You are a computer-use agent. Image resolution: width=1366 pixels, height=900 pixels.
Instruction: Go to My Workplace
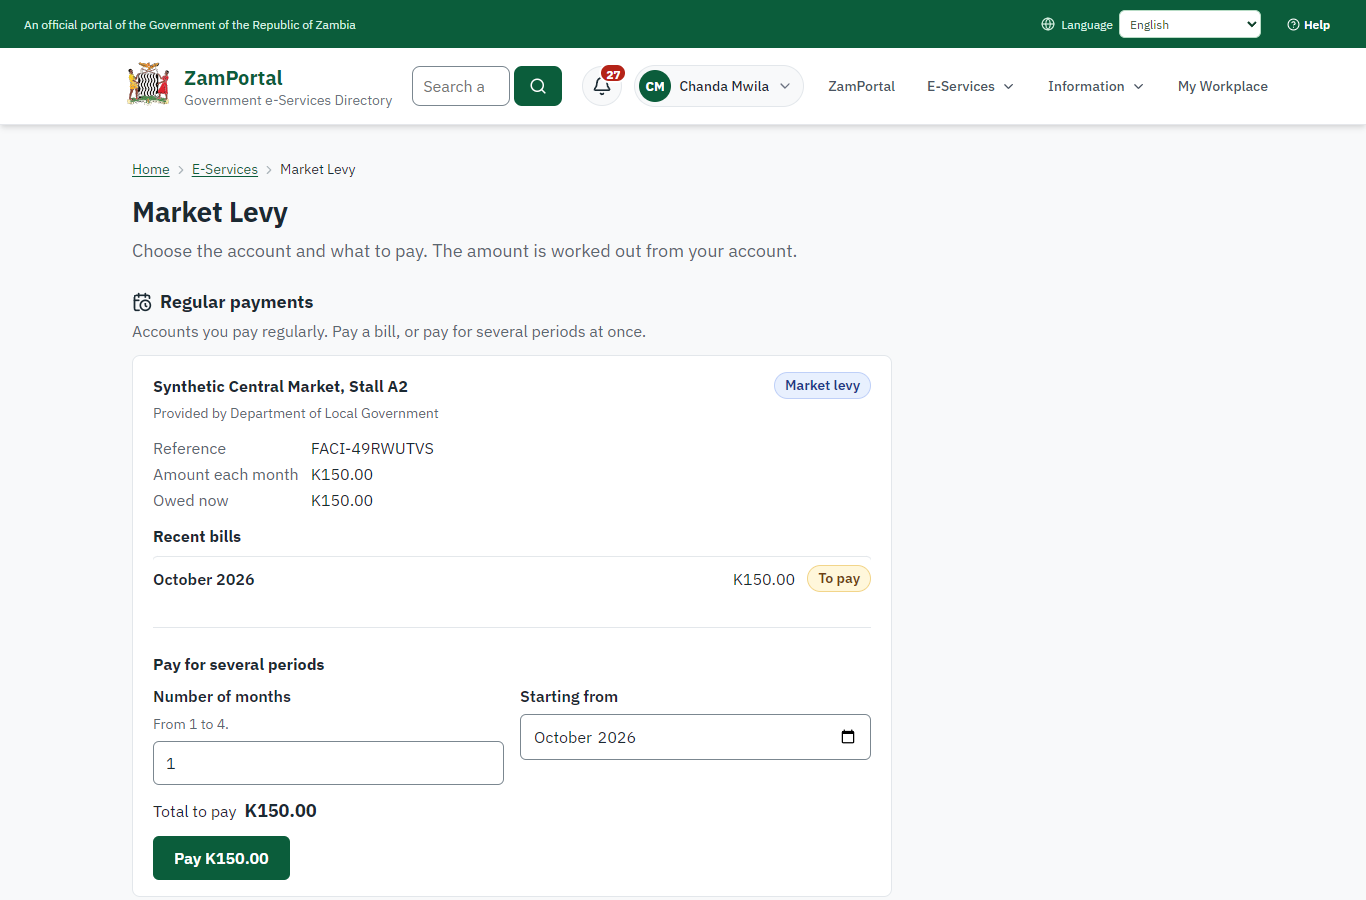click(x=1223, y=86)
